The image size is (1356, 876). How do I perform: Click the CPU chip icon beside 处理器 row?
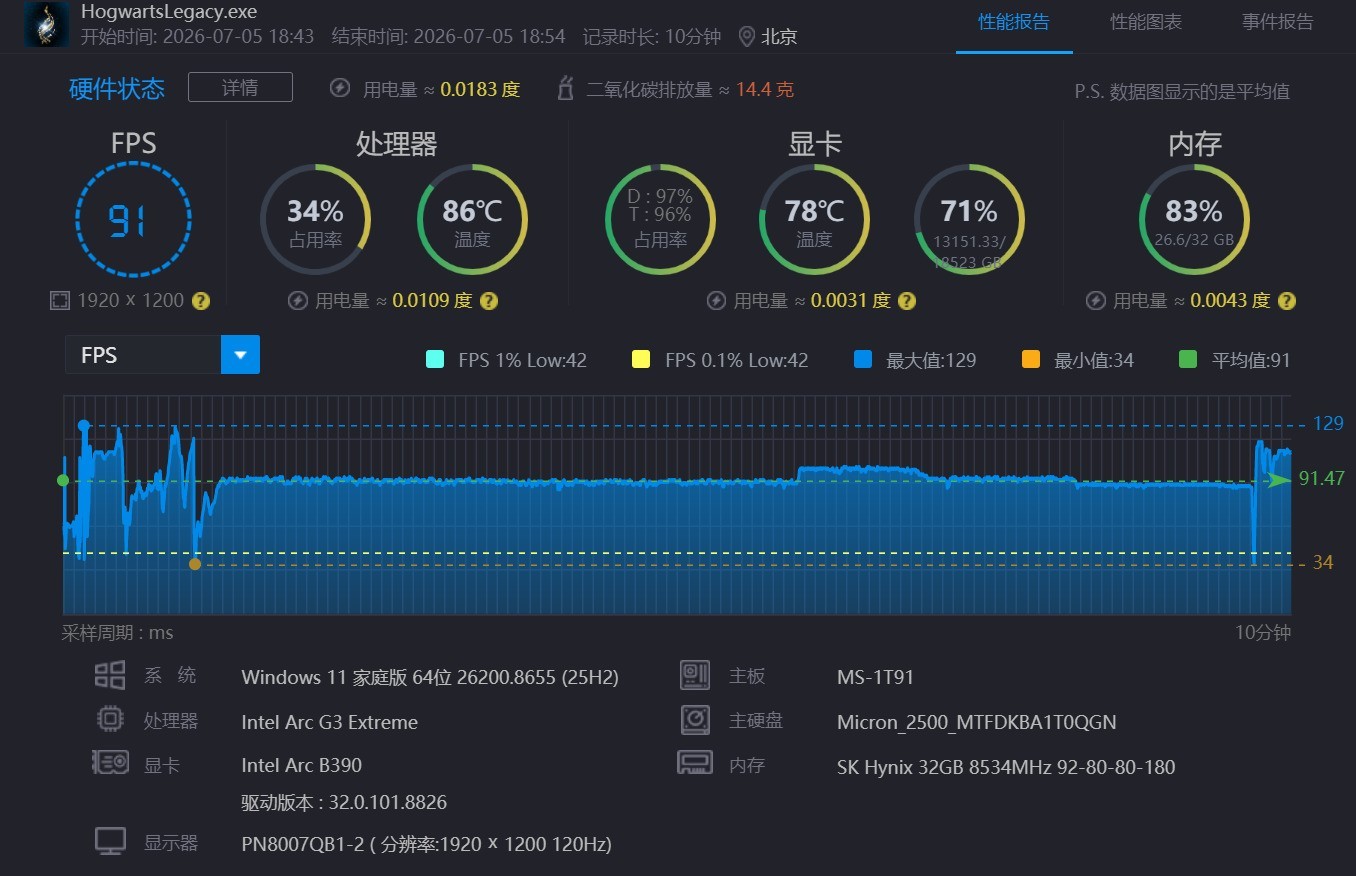(x=110, y=720)
